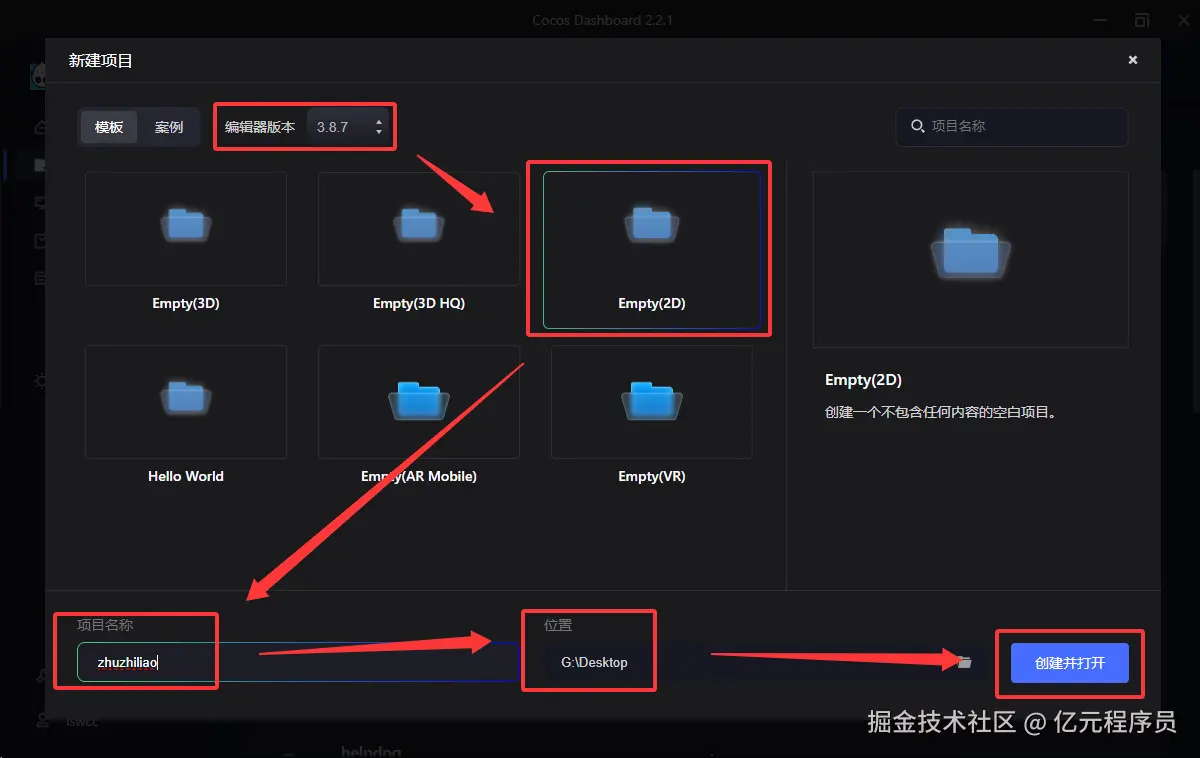Select the Empty(3D HQ) template card
This screenshot has width=1200, height=758.
click(x=419, y=243)
